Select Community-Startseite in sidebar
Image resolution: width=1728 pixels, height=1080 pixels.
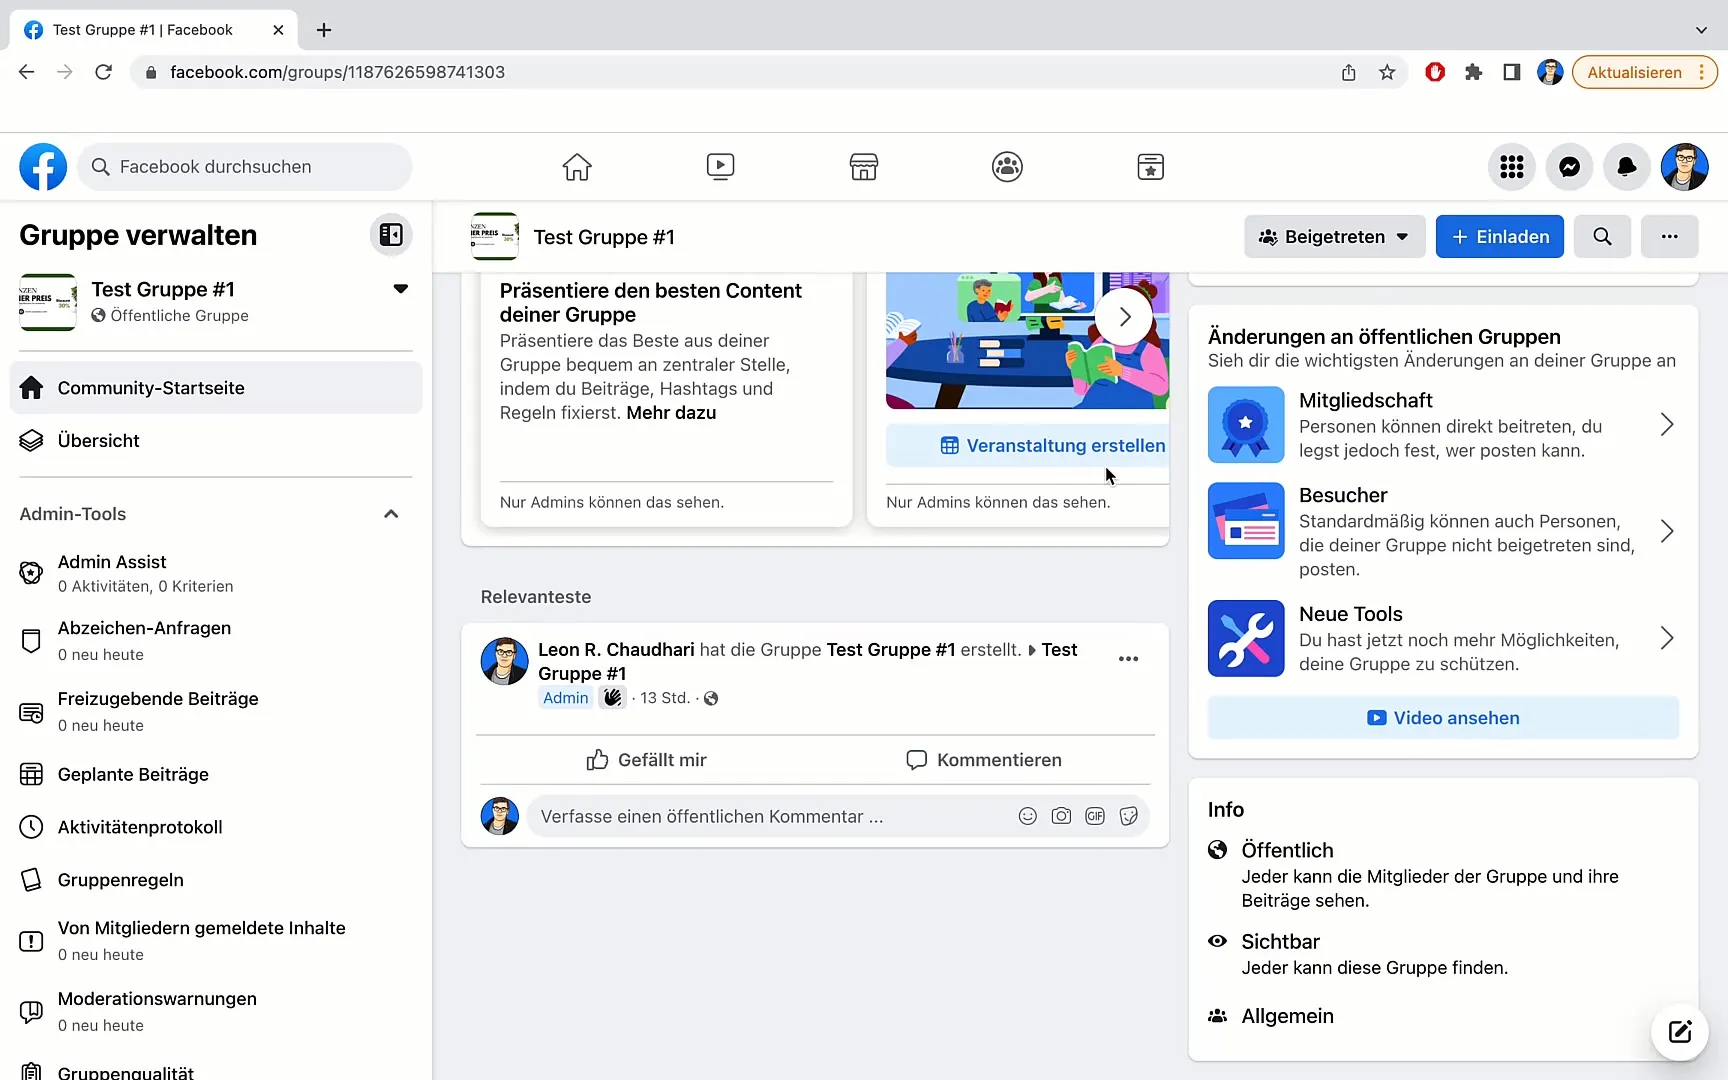point(216,388)
